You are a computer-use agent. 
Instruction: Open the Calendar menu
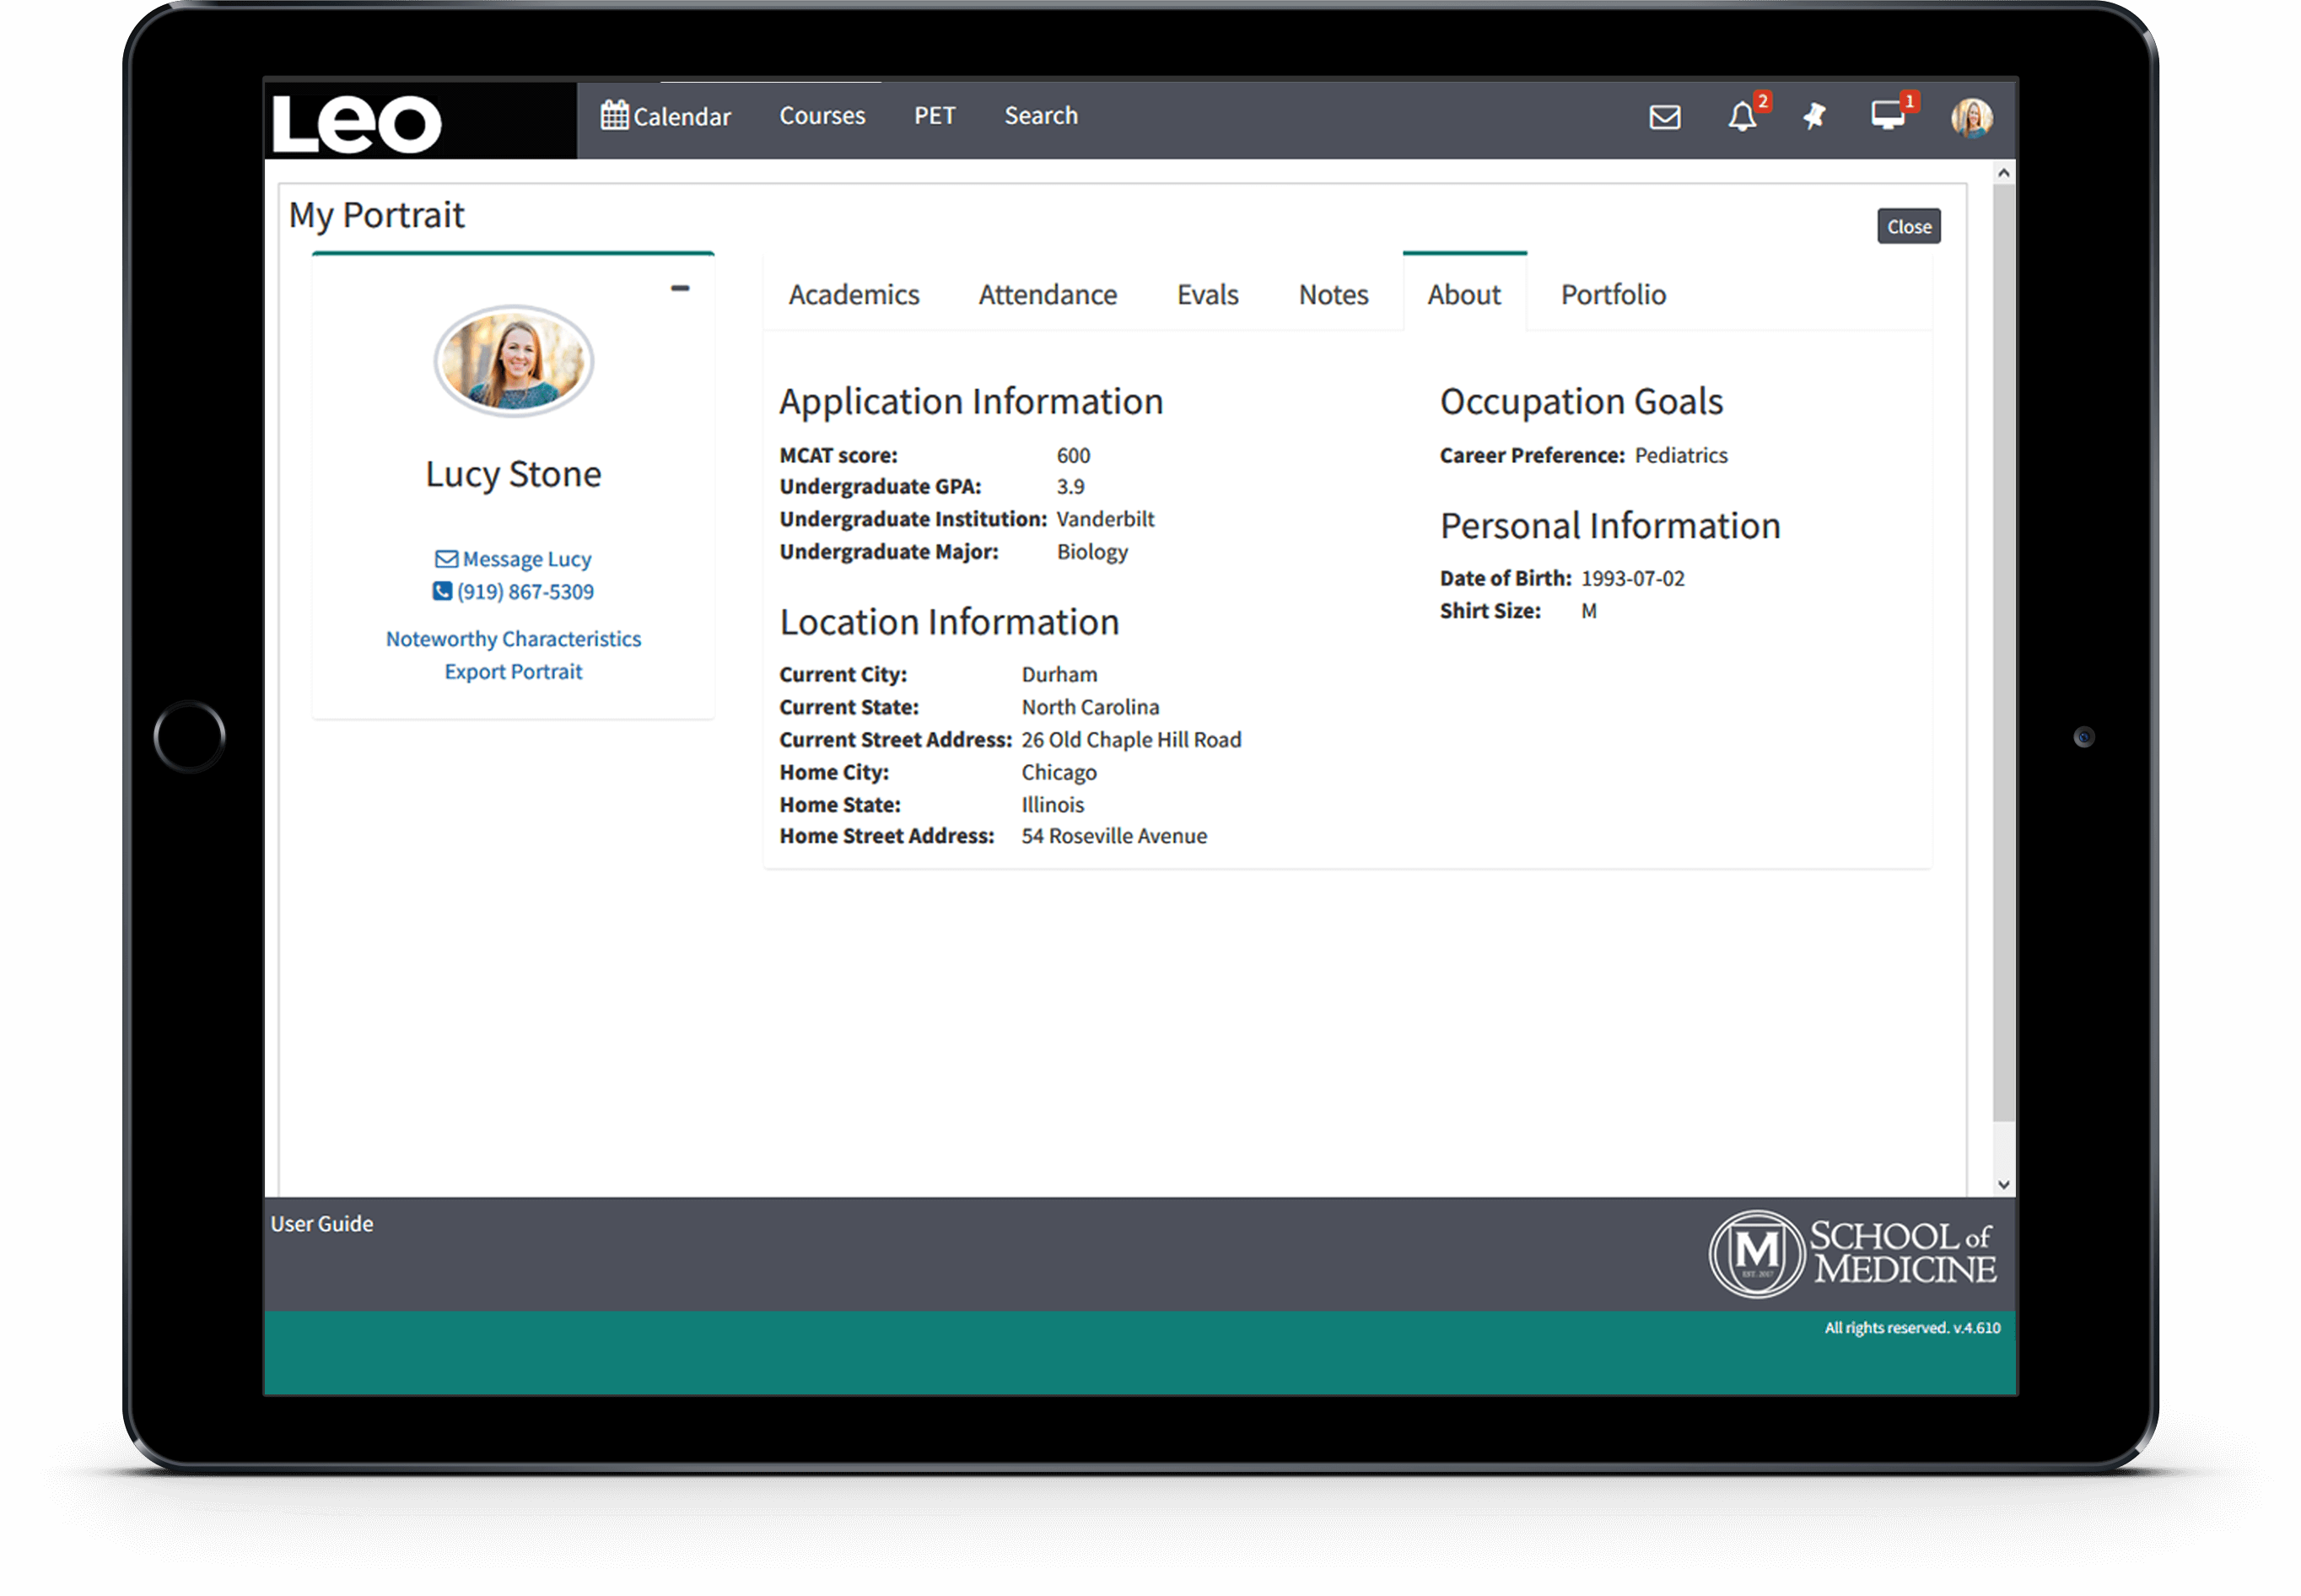click(x=666, y=116)
